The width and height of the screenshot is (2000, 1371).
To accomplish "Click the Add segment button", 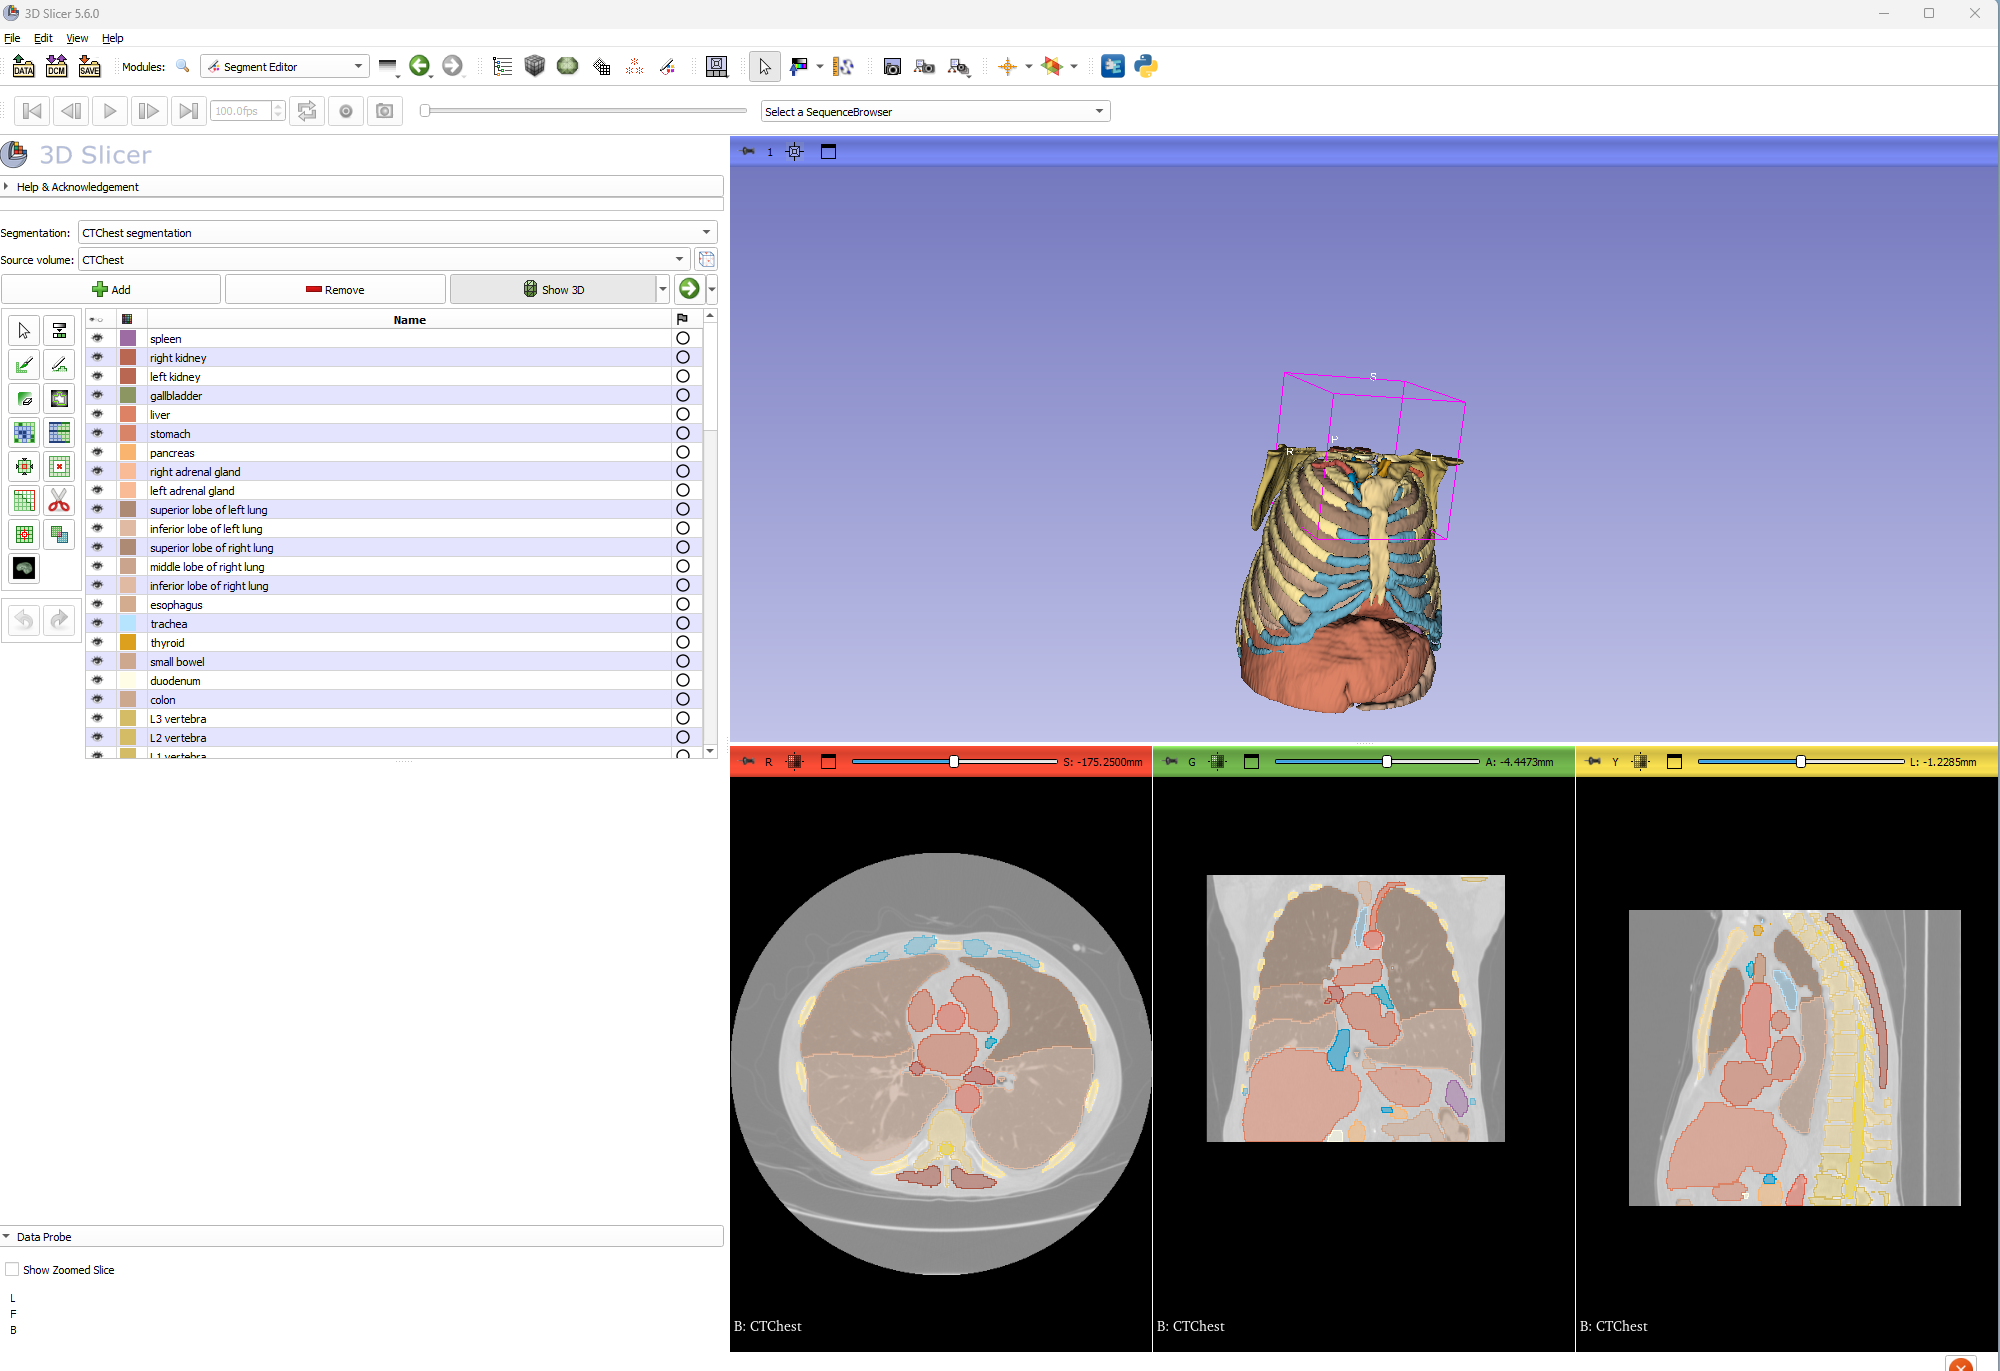I will tap(111, 289).
